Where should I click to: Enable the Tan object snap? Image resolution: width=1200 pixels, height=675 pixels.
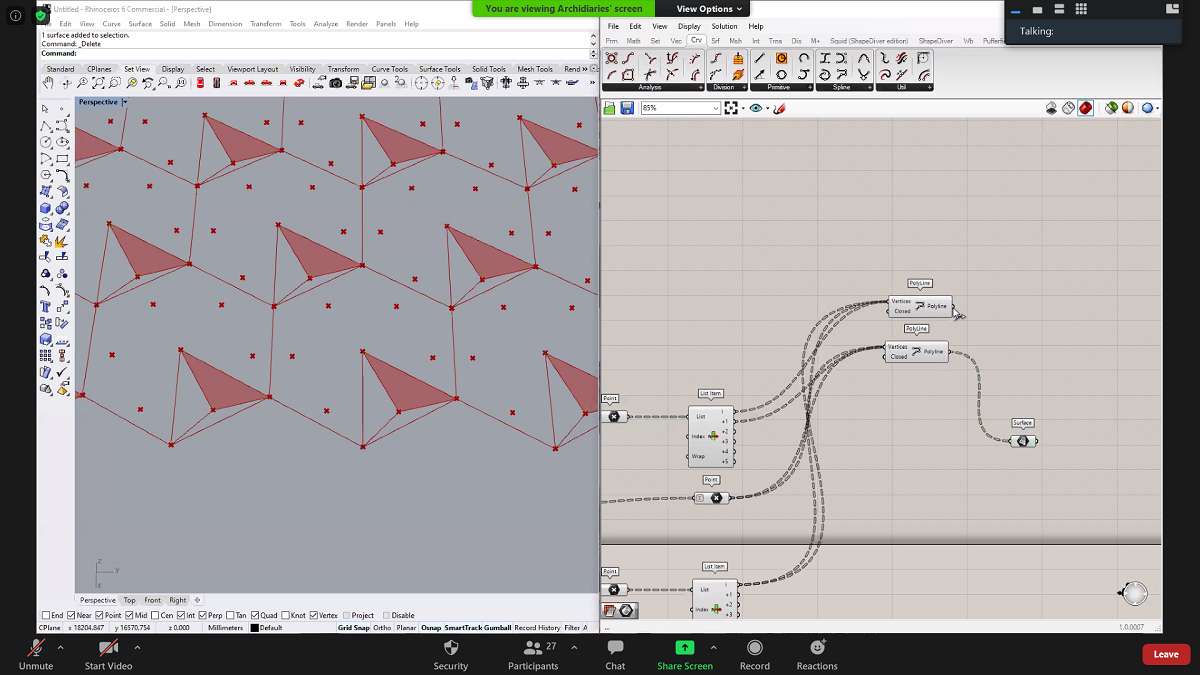pos(229,615)
